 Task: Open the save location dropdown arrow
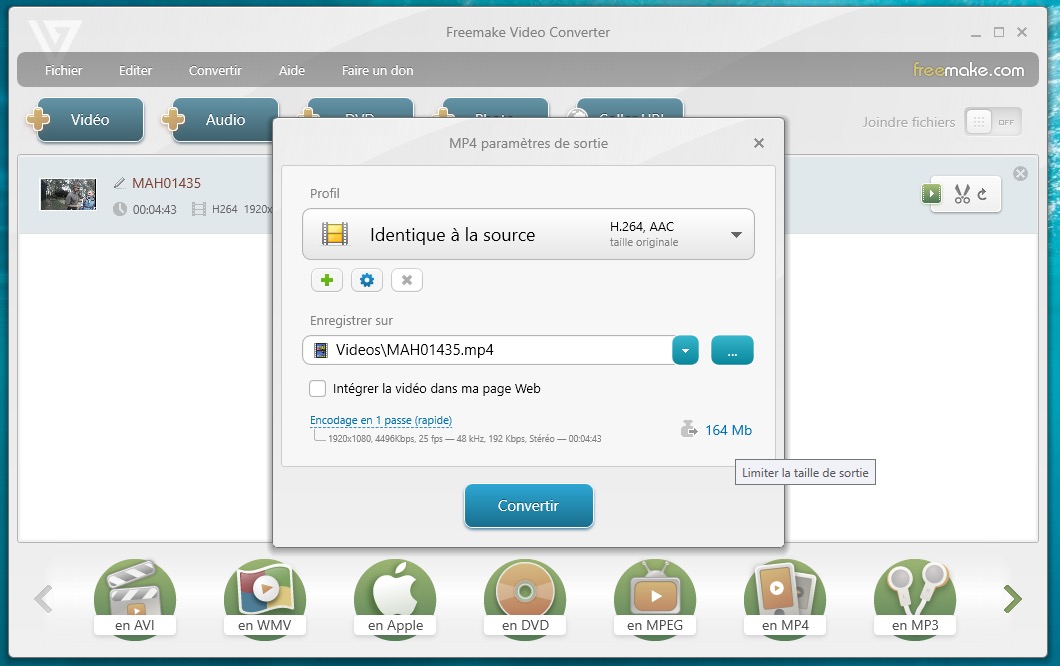pyautogui.click(x=685, y=350)
